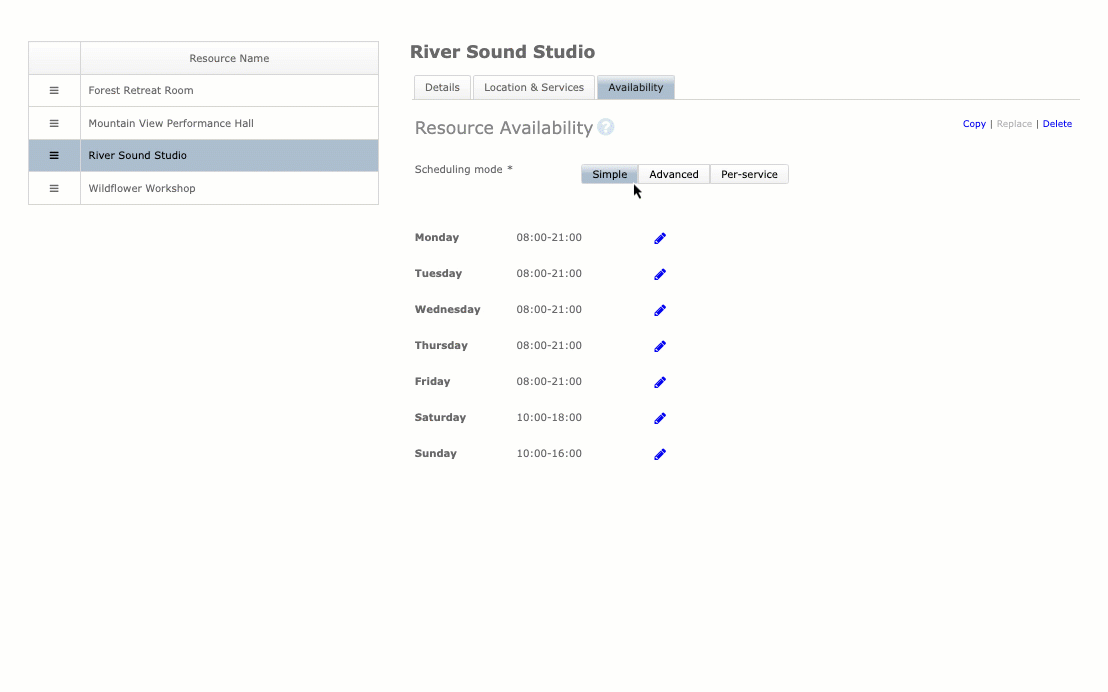This screenshot has width=1108, height=692.
Task: Choose Per-service scheduling mode
Action: point(749,174)
